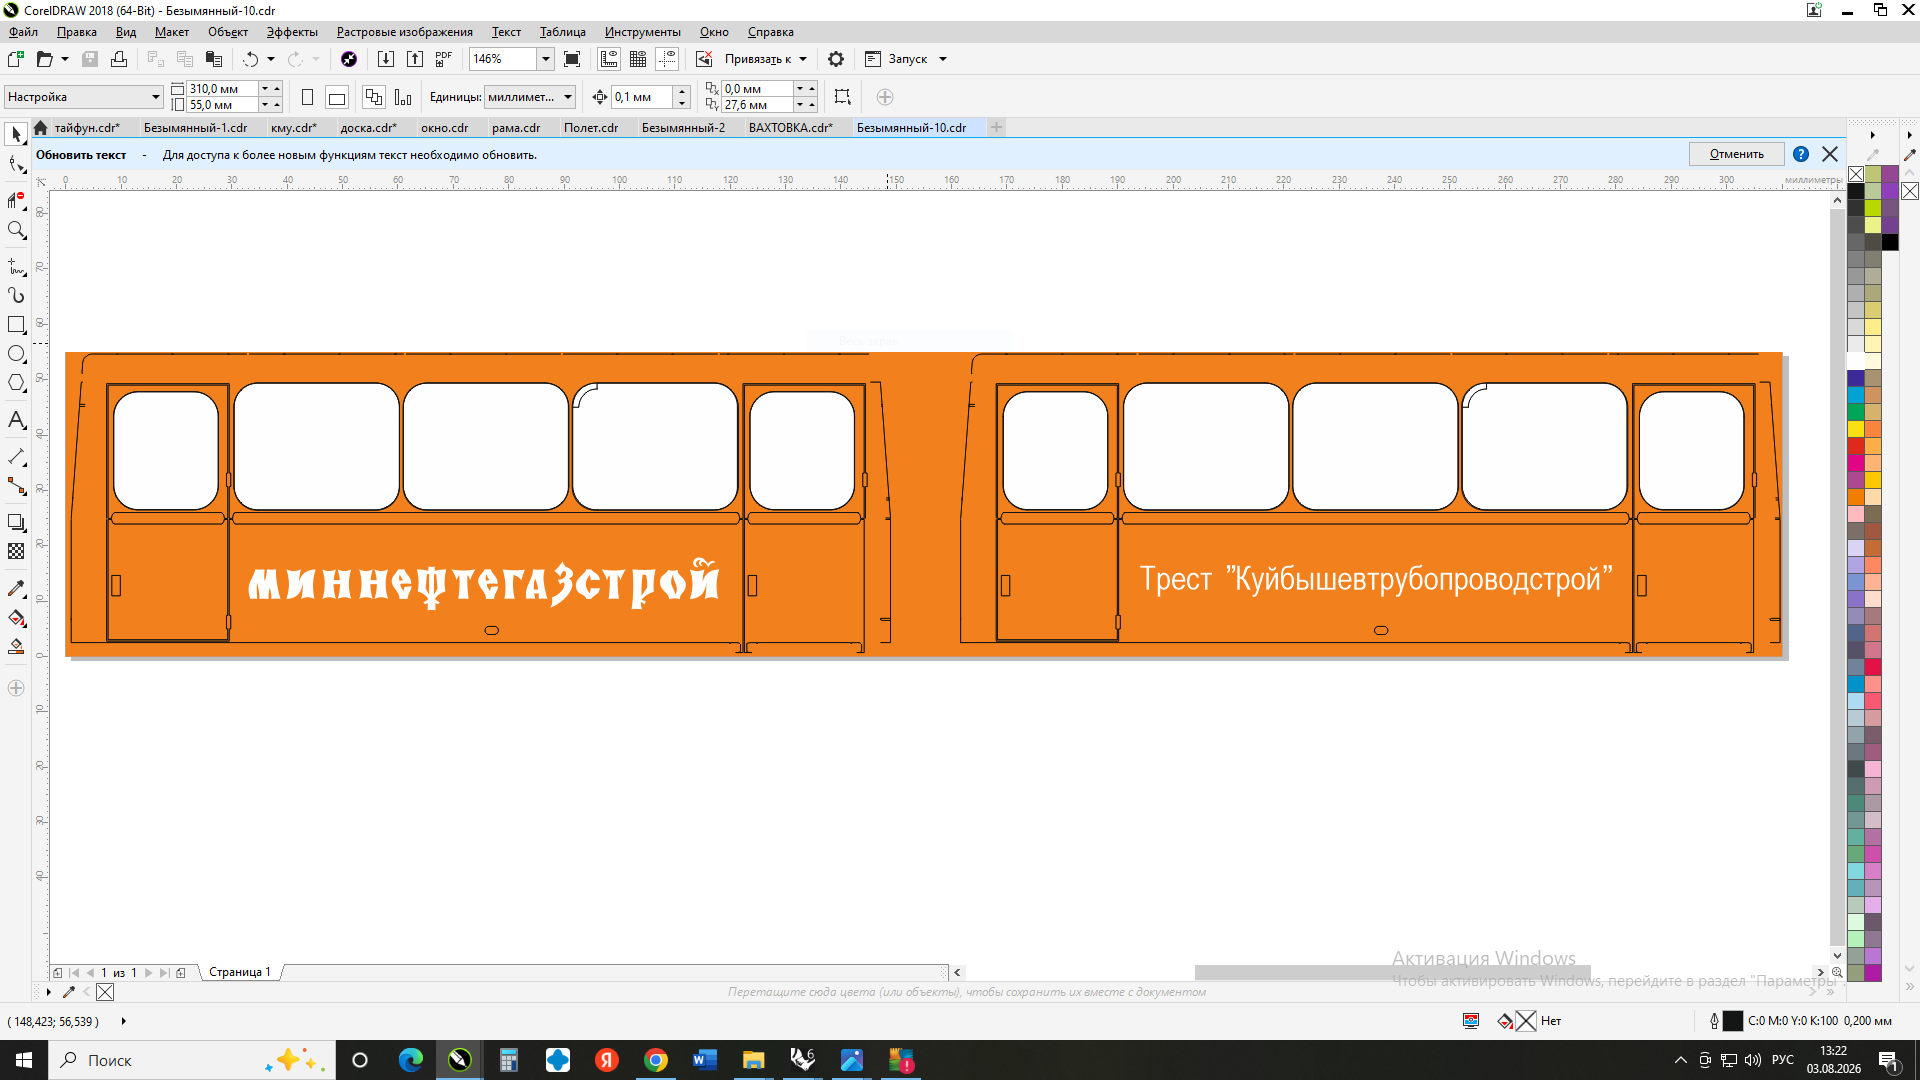Select the Artistic Media tool

[16, 295]
